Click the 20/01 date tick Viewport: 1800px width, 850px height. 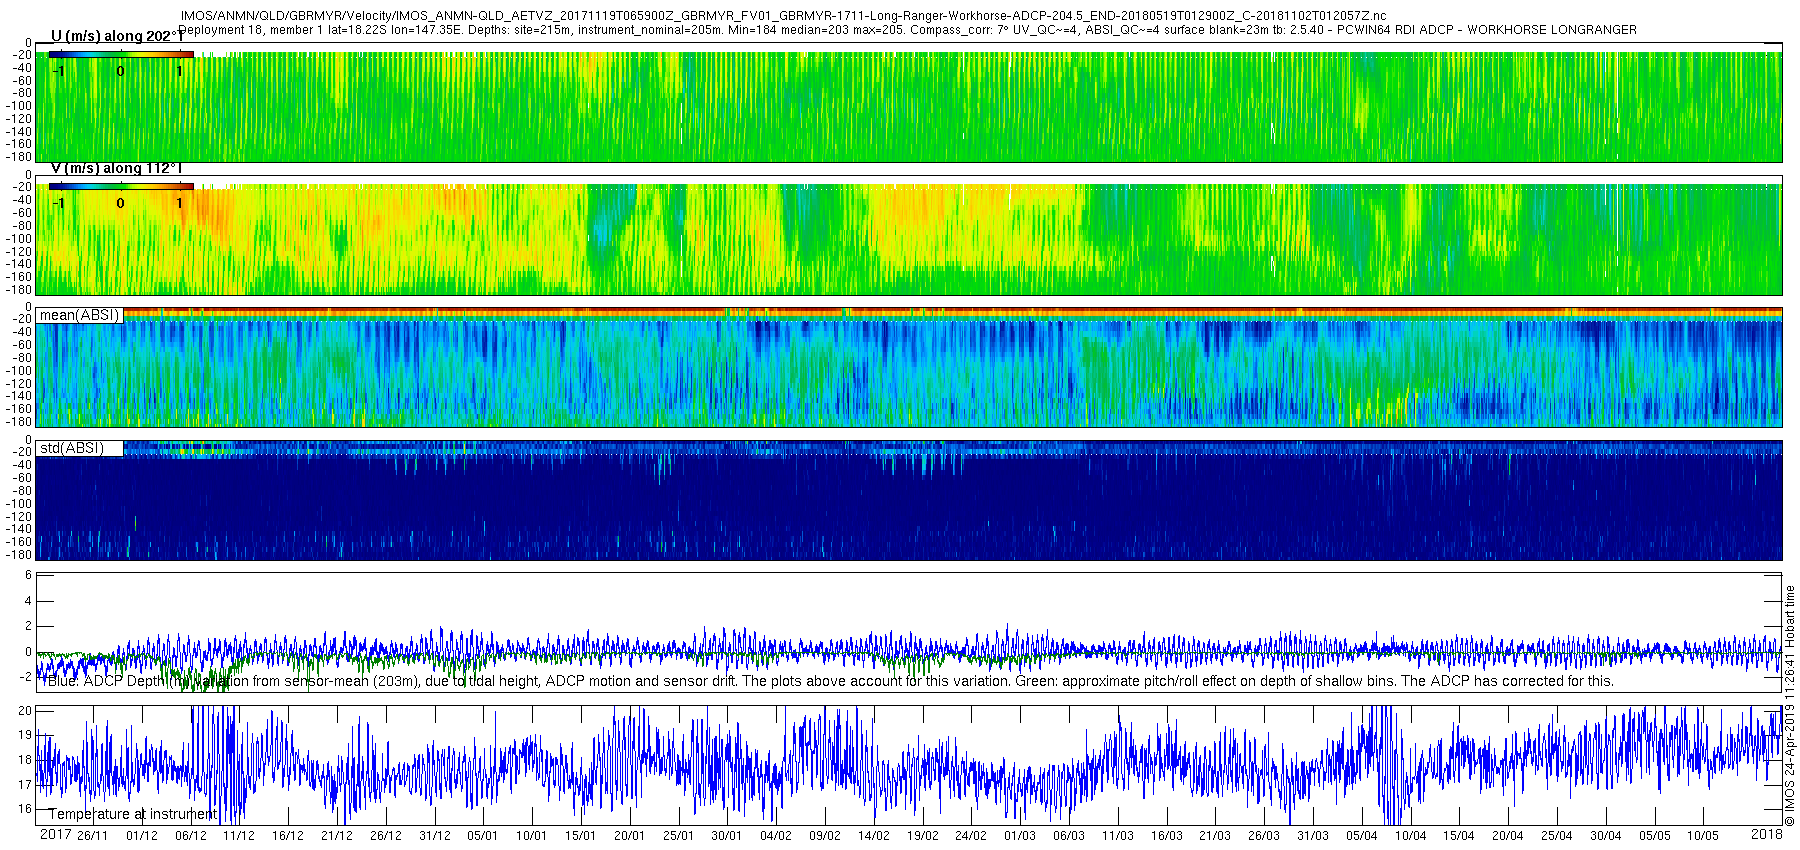click(629, 836)
